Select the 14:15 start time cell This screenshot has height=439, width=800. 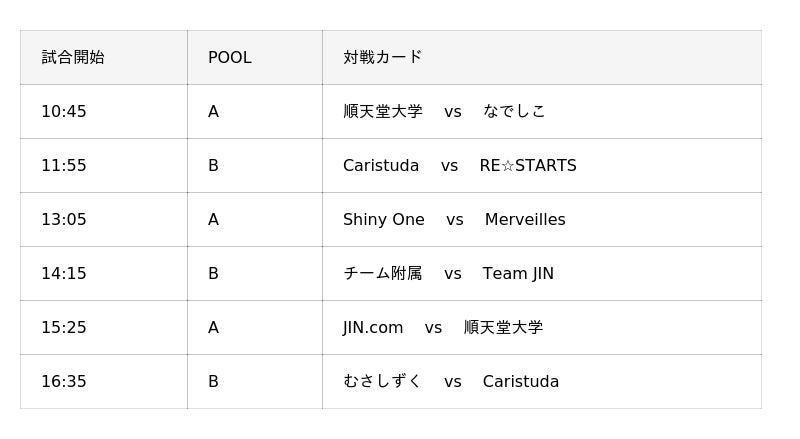[x=64, y=274]
